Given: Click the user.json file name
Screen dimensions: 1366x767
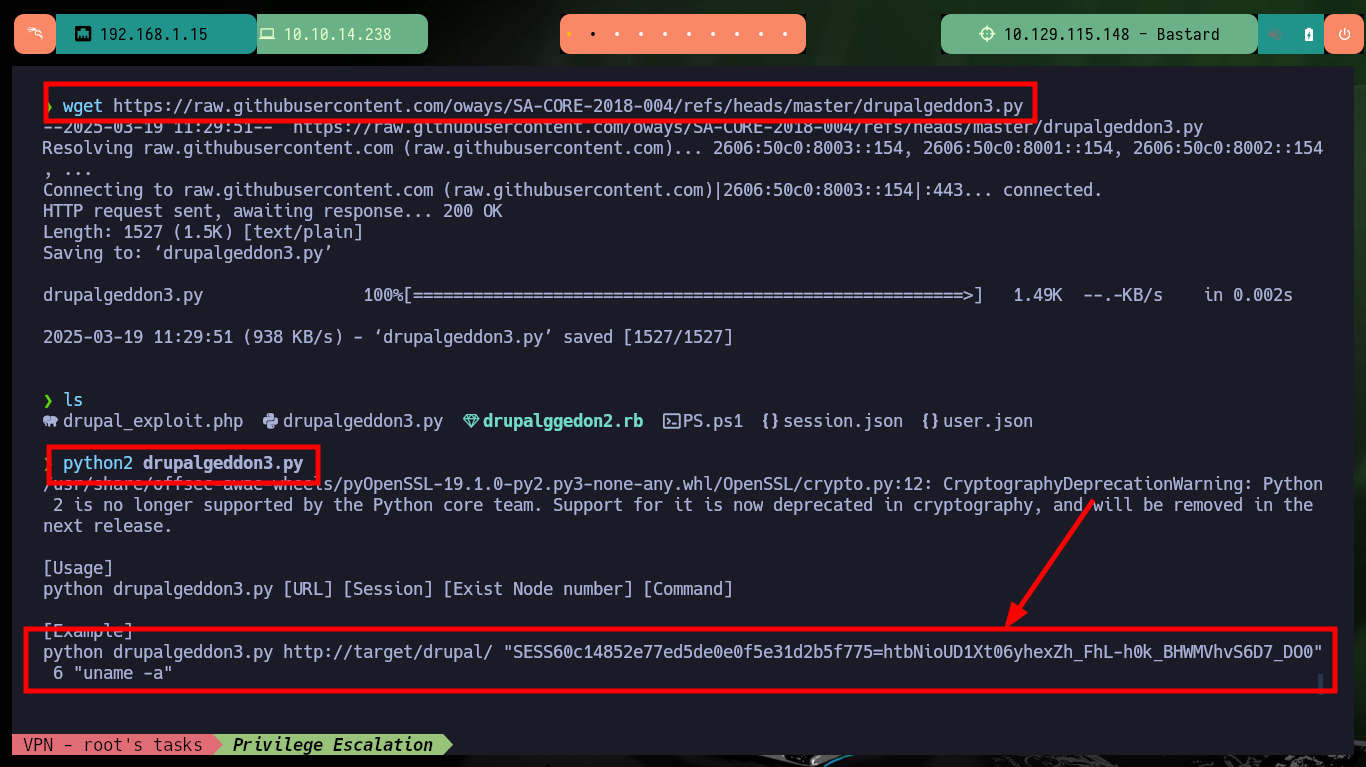Looking at the screenshot, I should (x=988, y=421).
